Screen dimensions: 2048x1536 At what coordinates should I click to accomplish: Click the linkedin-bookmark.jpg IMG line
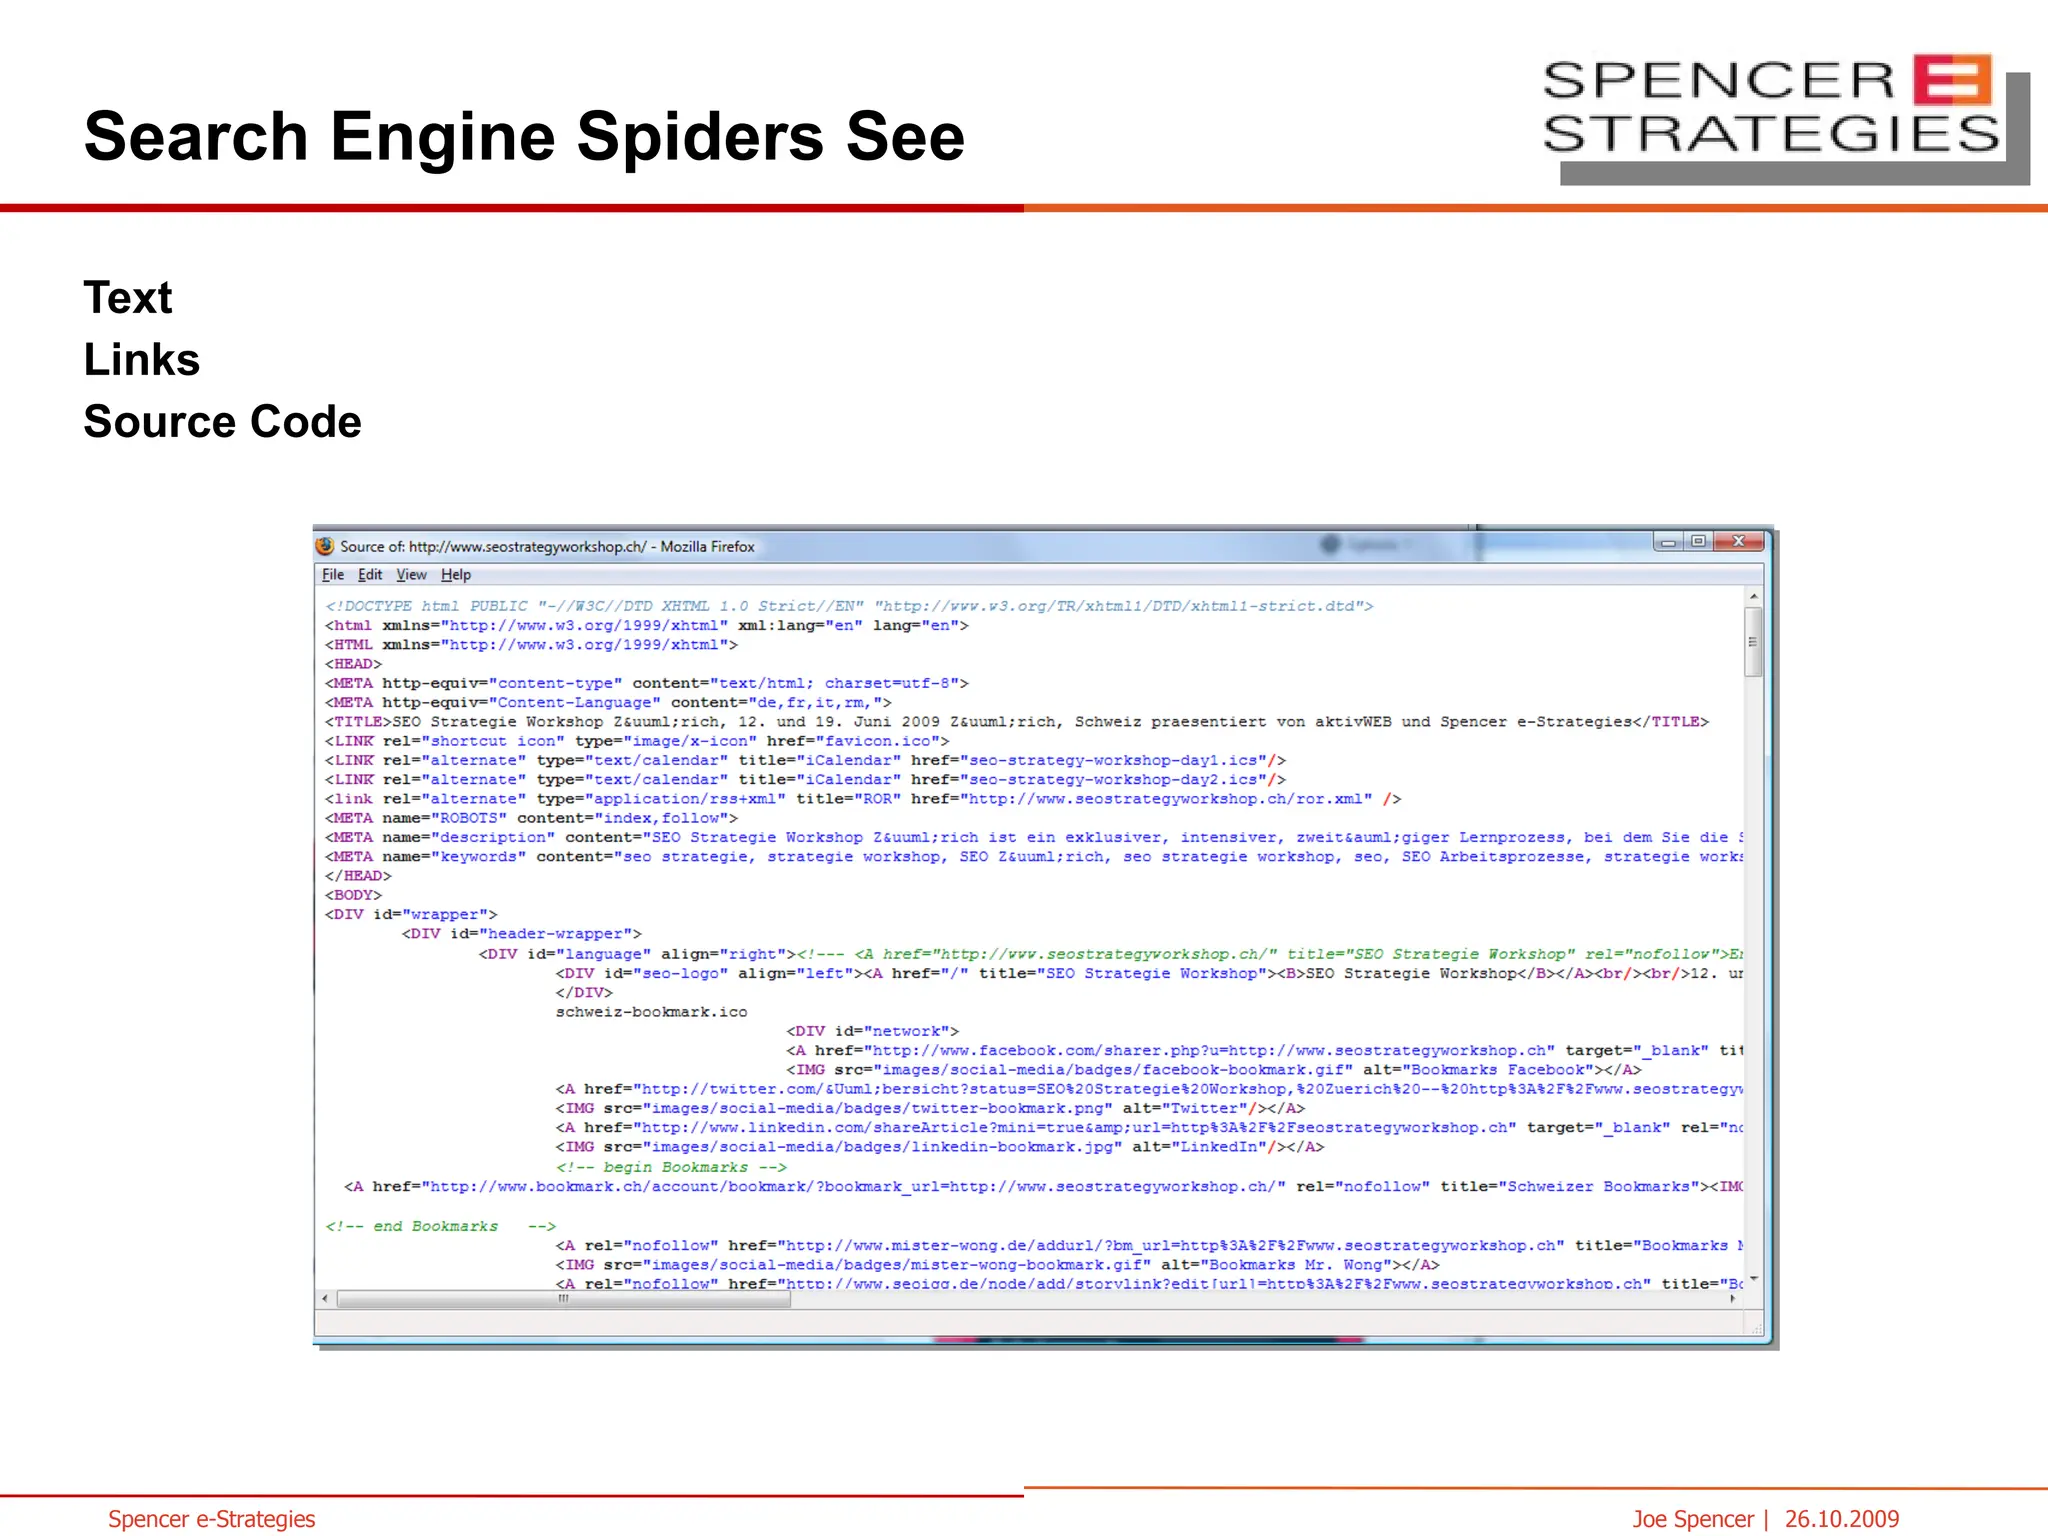pos(940,1147)
